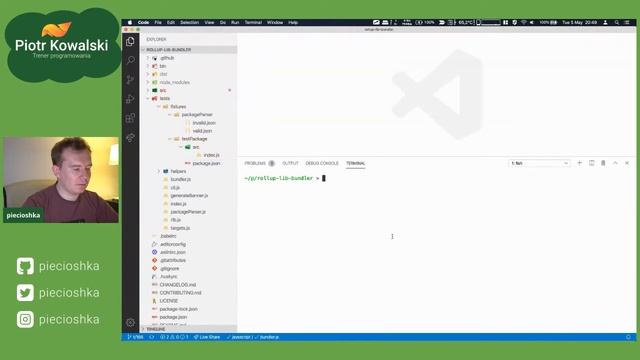
Task: Open the Live Share view in activity bar
Action: click(130, 138)
